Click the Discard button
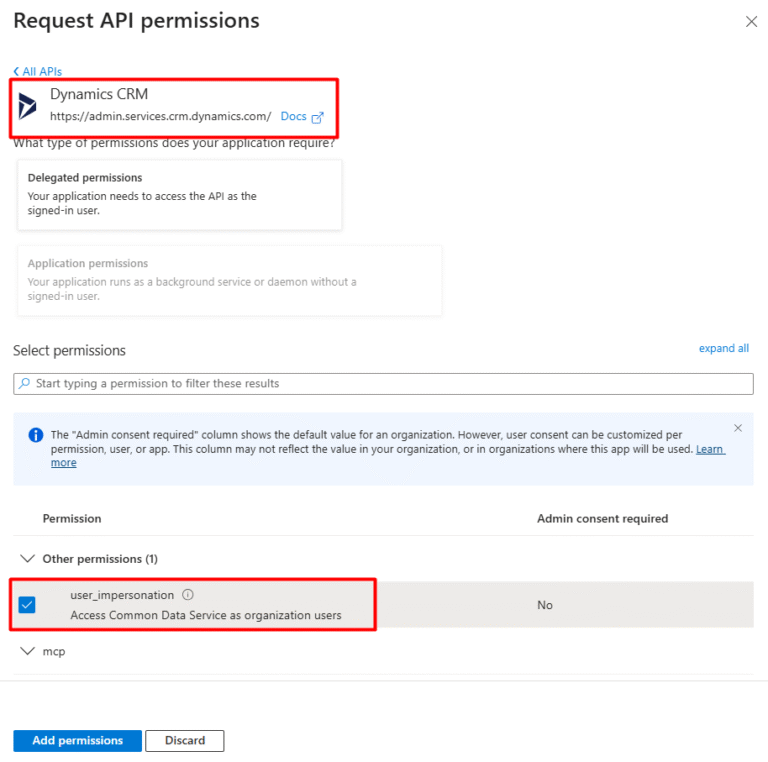The width and height of the screenshot is (768, 762). [x=185, y=741]
